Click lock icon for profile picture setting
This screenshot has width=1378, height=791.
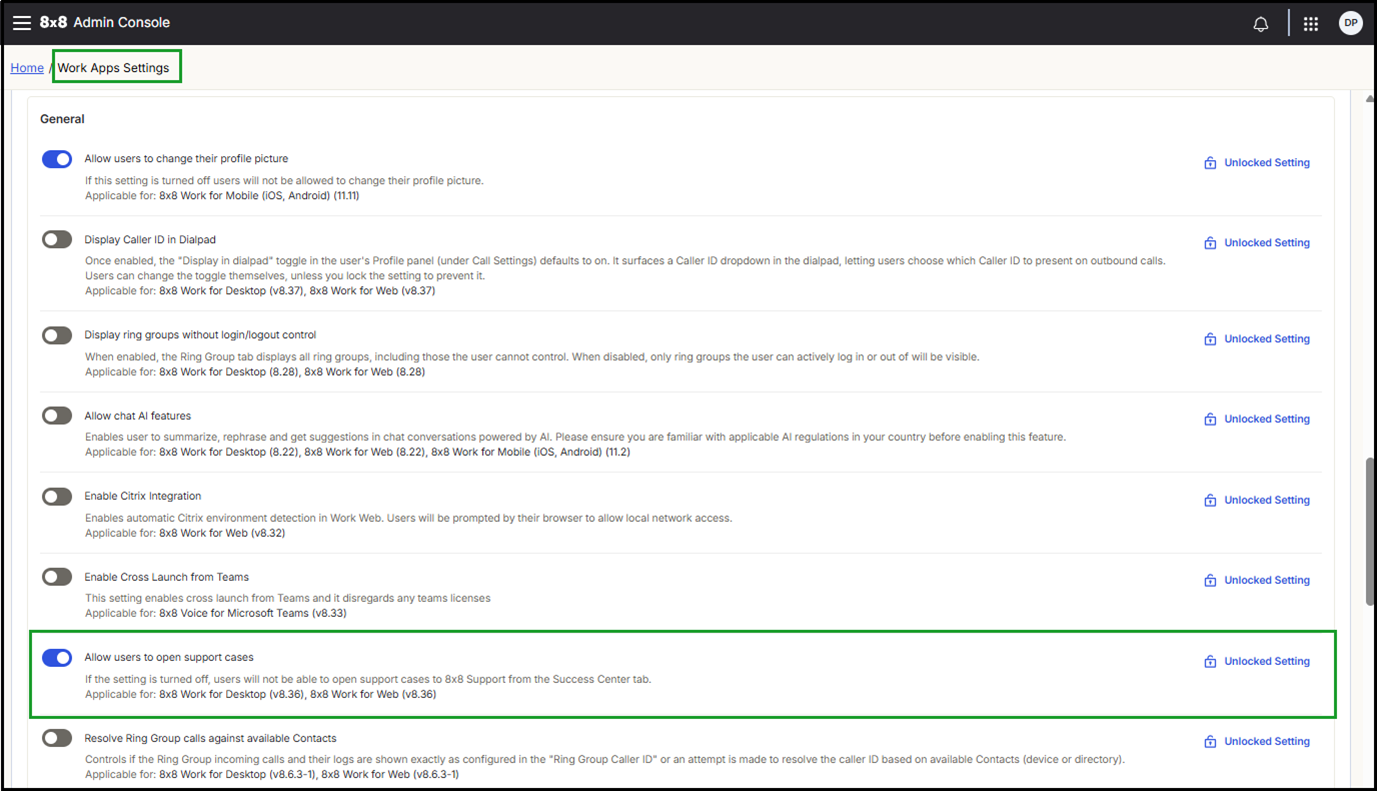pos(1210,163)
